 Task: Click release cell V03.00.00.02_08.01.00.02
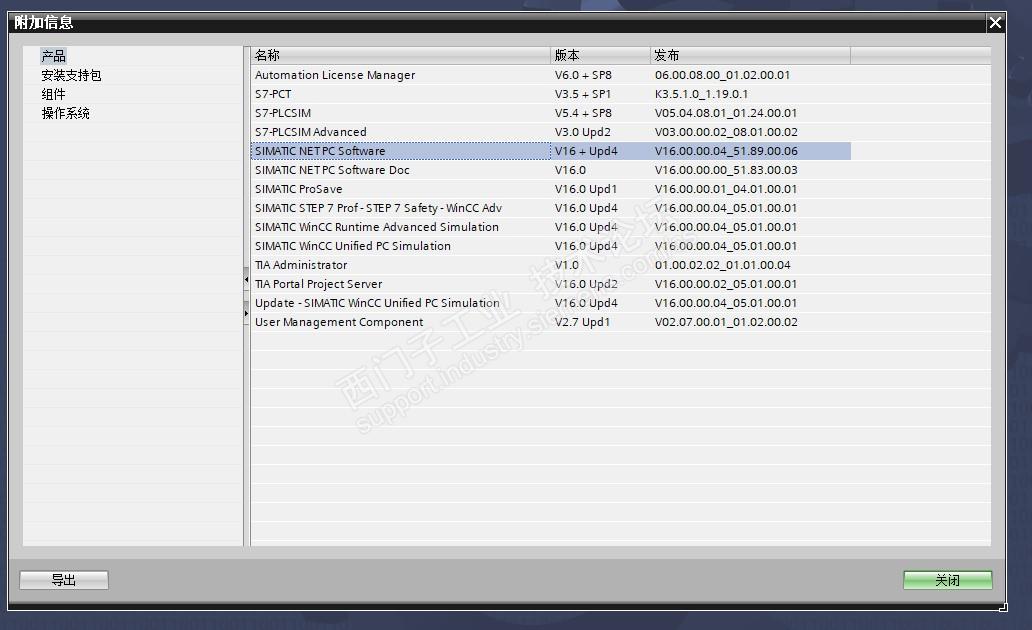tap(750, 132)
